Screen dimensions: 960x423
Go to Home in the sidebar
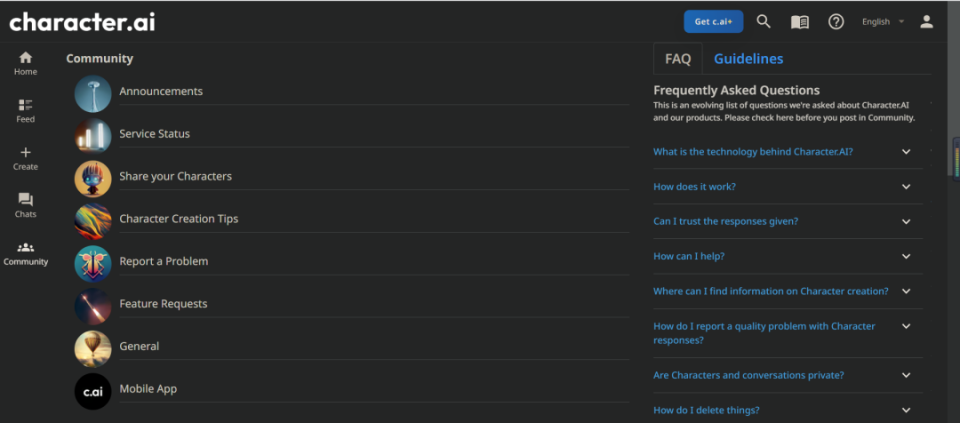(25, 64)
